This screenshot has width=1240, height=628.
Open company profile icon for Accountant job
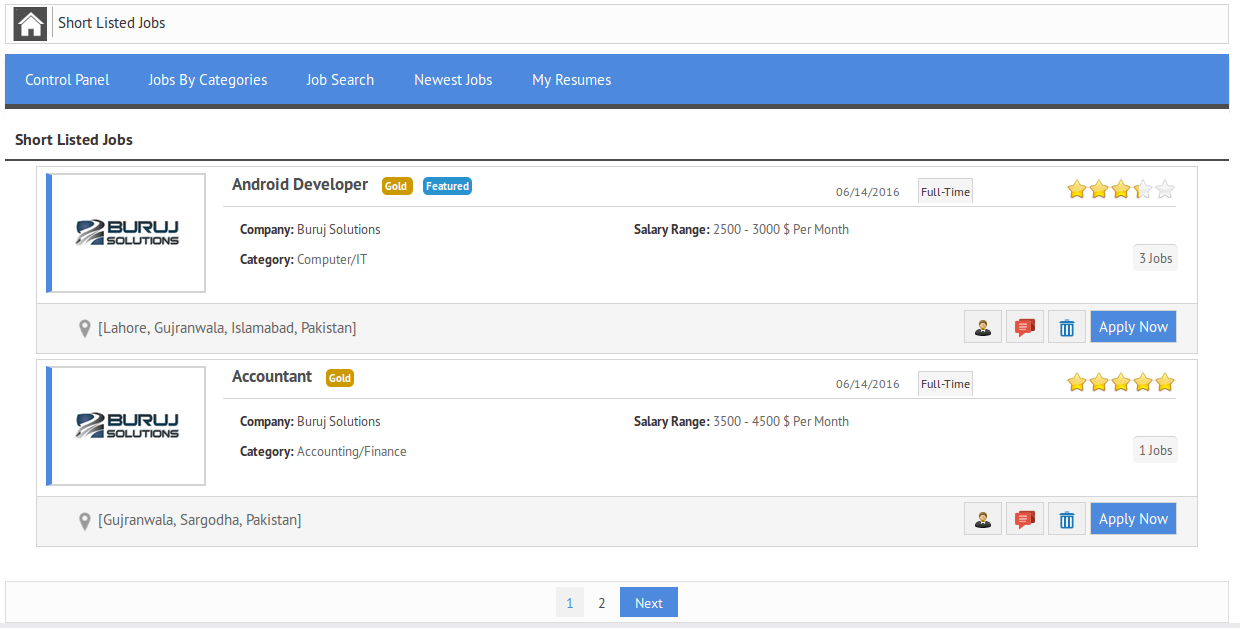point(983,519)
